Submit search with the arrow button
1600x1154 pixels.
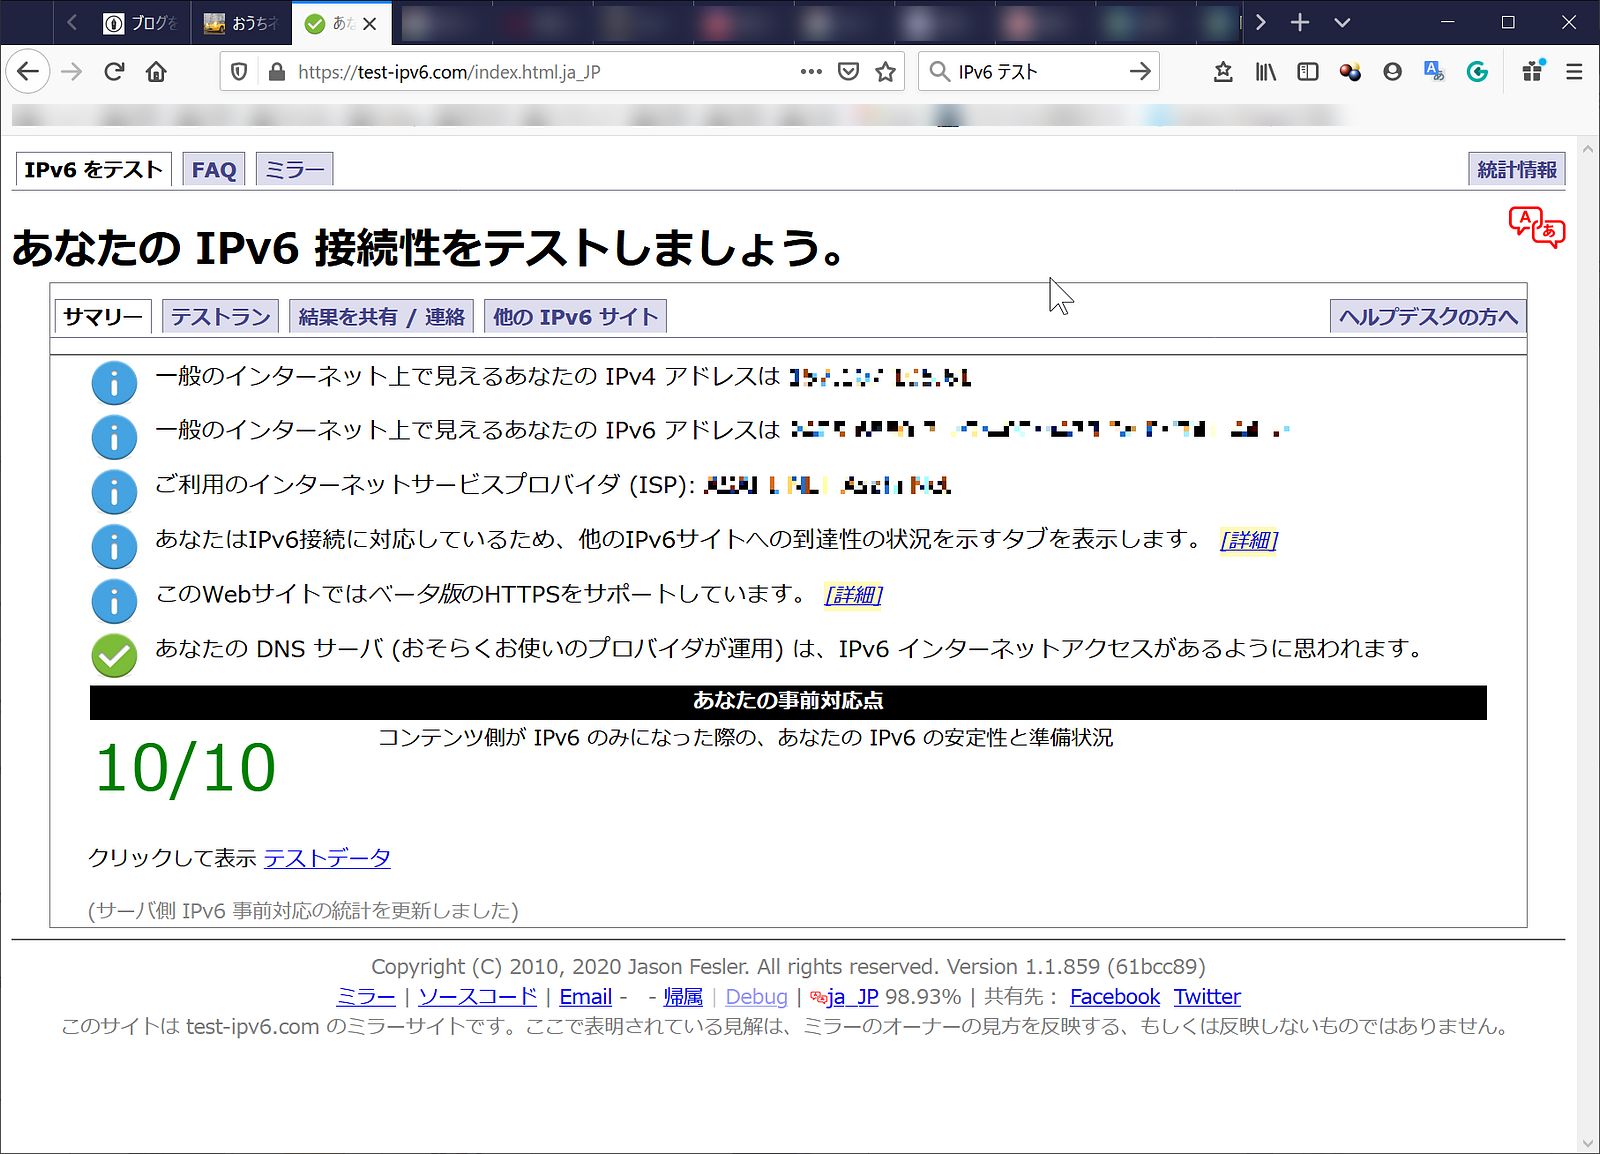[x=1140, y=72]
